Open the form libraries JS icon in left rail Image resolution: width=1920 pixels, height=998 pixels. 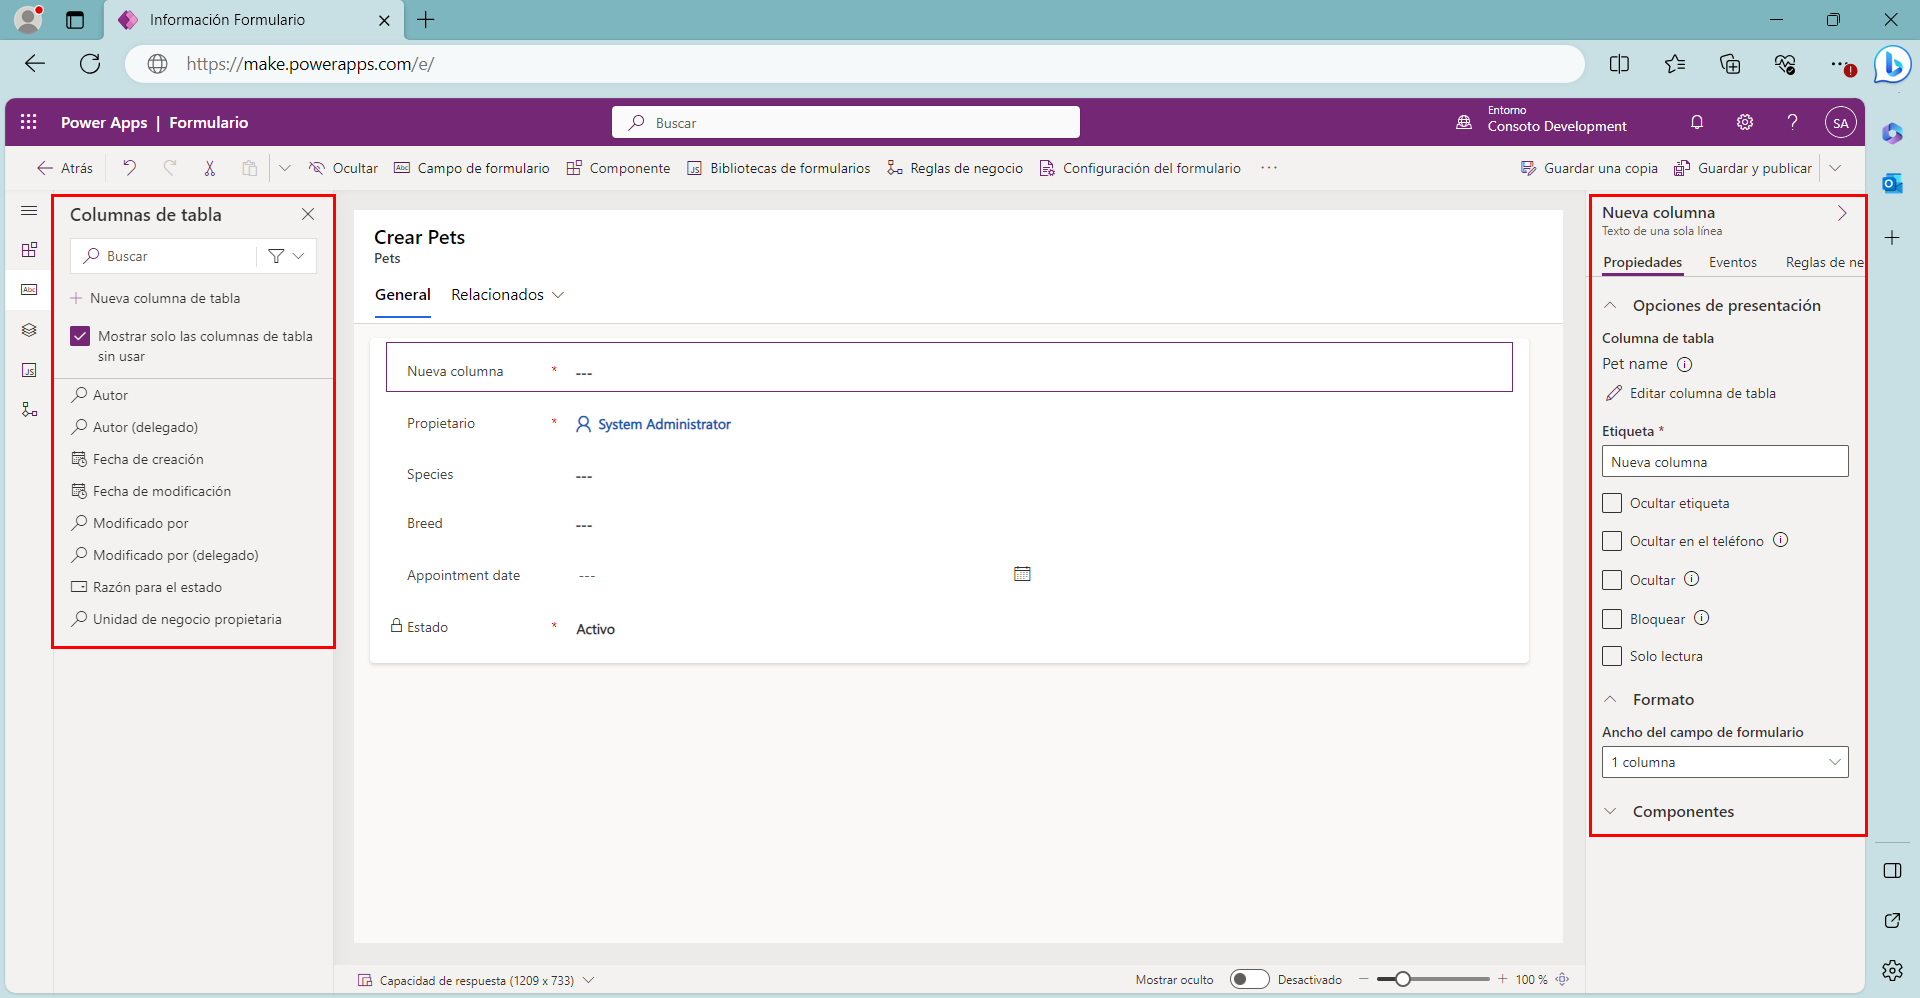click(x=29, y=370)
